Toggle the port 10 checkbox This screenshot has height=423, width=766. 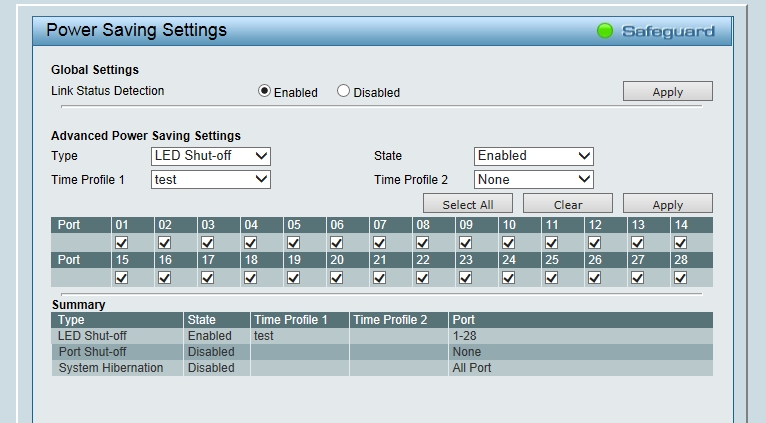pos(508,242)
